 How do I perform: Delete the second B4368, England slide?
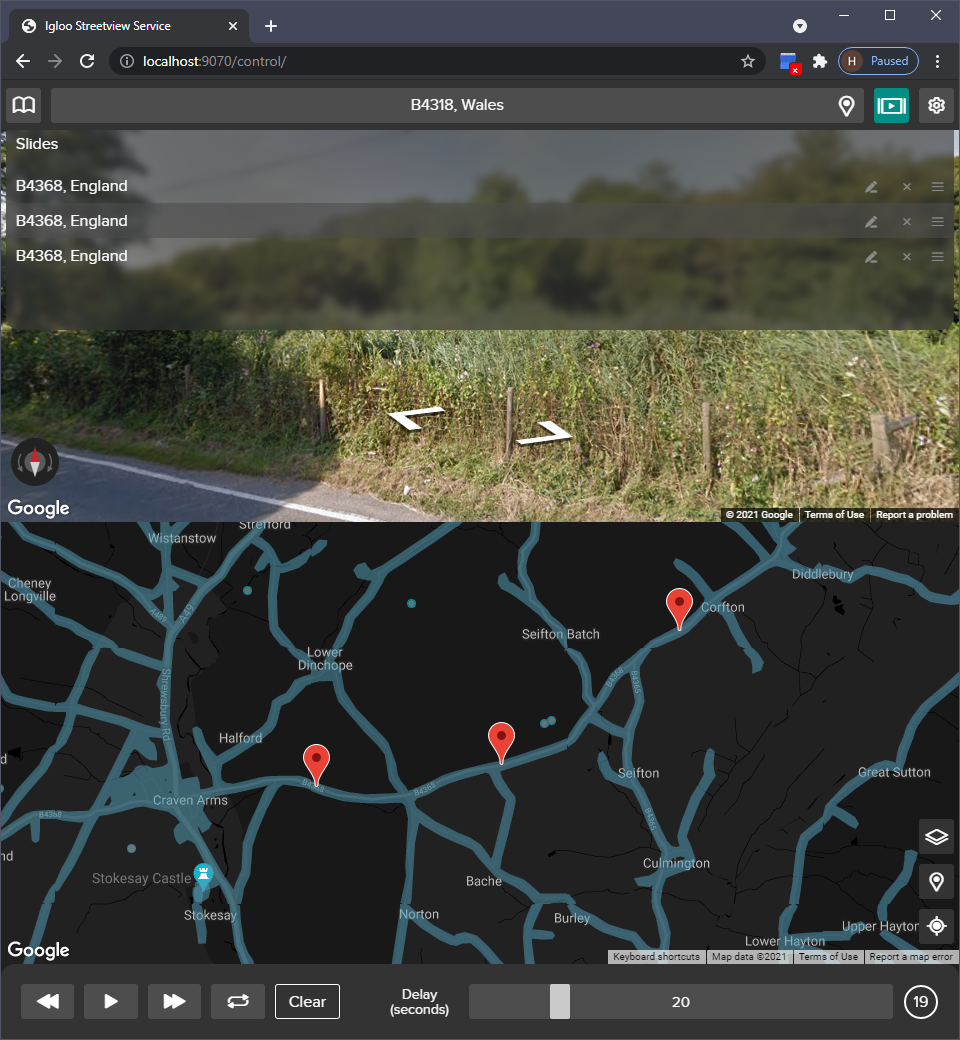[x=907, y=221]
